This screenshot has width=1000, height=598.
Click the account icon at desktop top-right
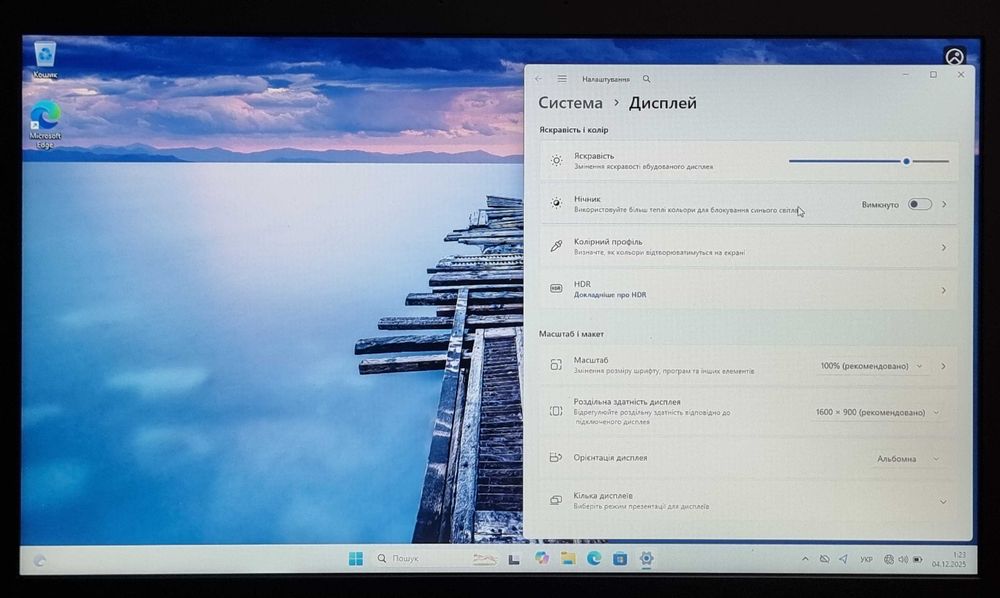pyautogui.click(x=954, y=57)
